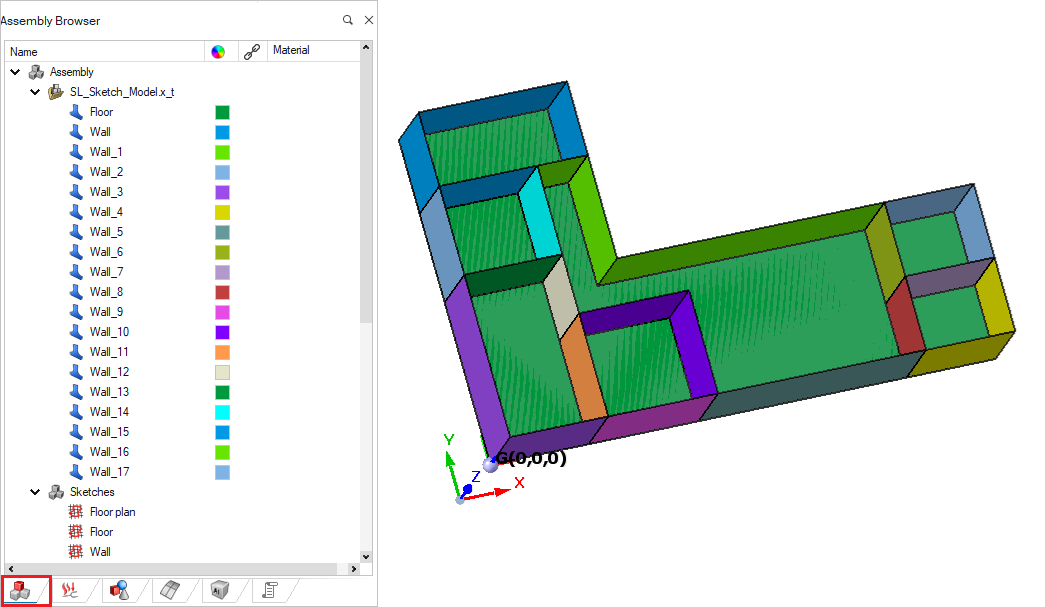The image size is (1045, 607).
Task: Select the Floor part in the tree
Action: tap(101, 112)
